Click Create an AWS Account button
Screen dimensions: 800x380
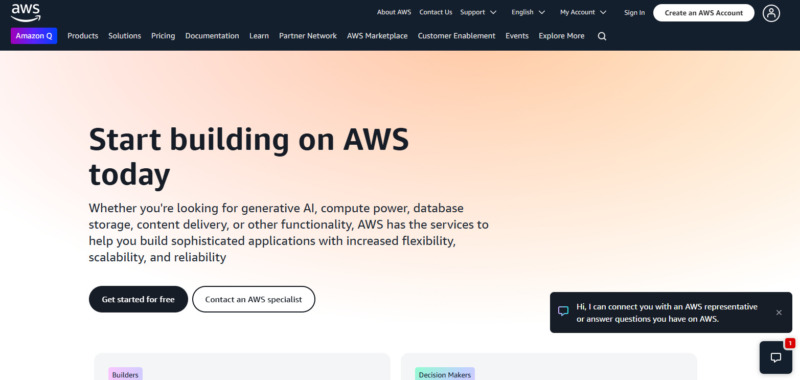[x=704, y=13]
